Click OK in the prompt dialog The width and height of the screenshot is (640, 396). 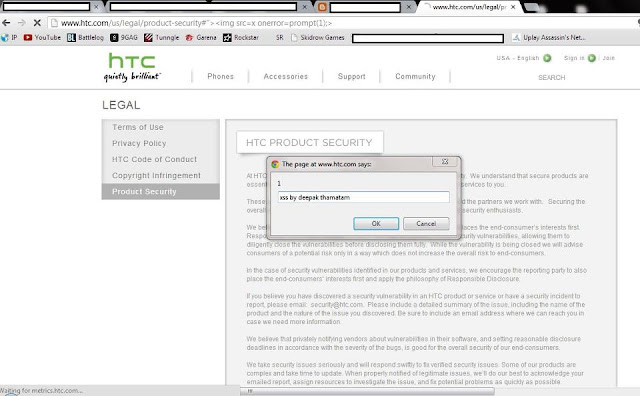click(x=376, y=223)
